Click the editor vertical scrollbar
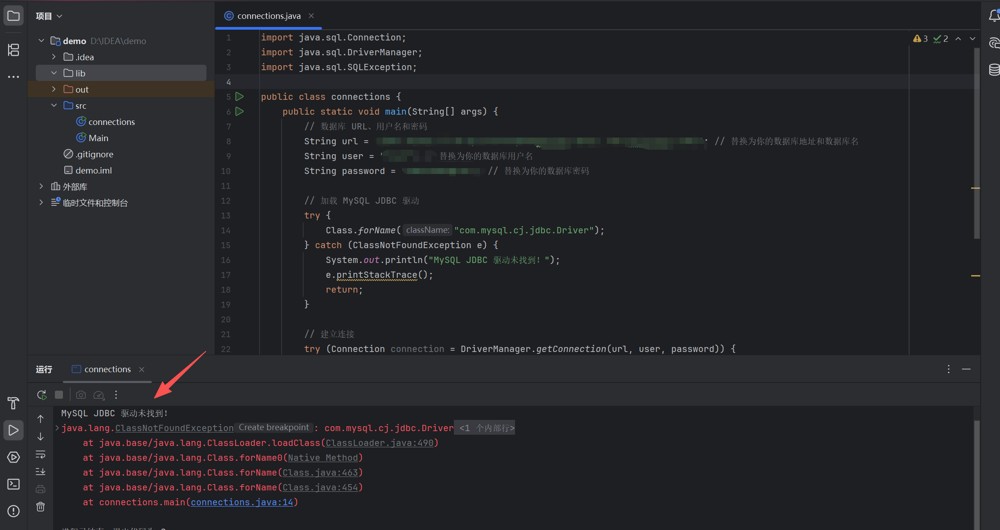The height and width of the screenshot is (530, 1000). 976,144
